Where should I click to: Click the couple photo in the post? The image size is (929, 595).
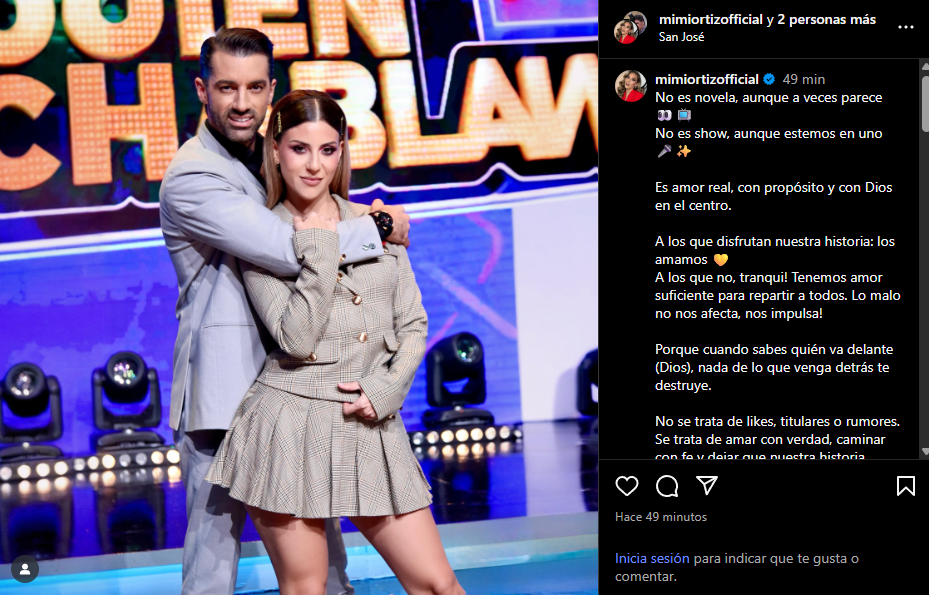[299, 298]
